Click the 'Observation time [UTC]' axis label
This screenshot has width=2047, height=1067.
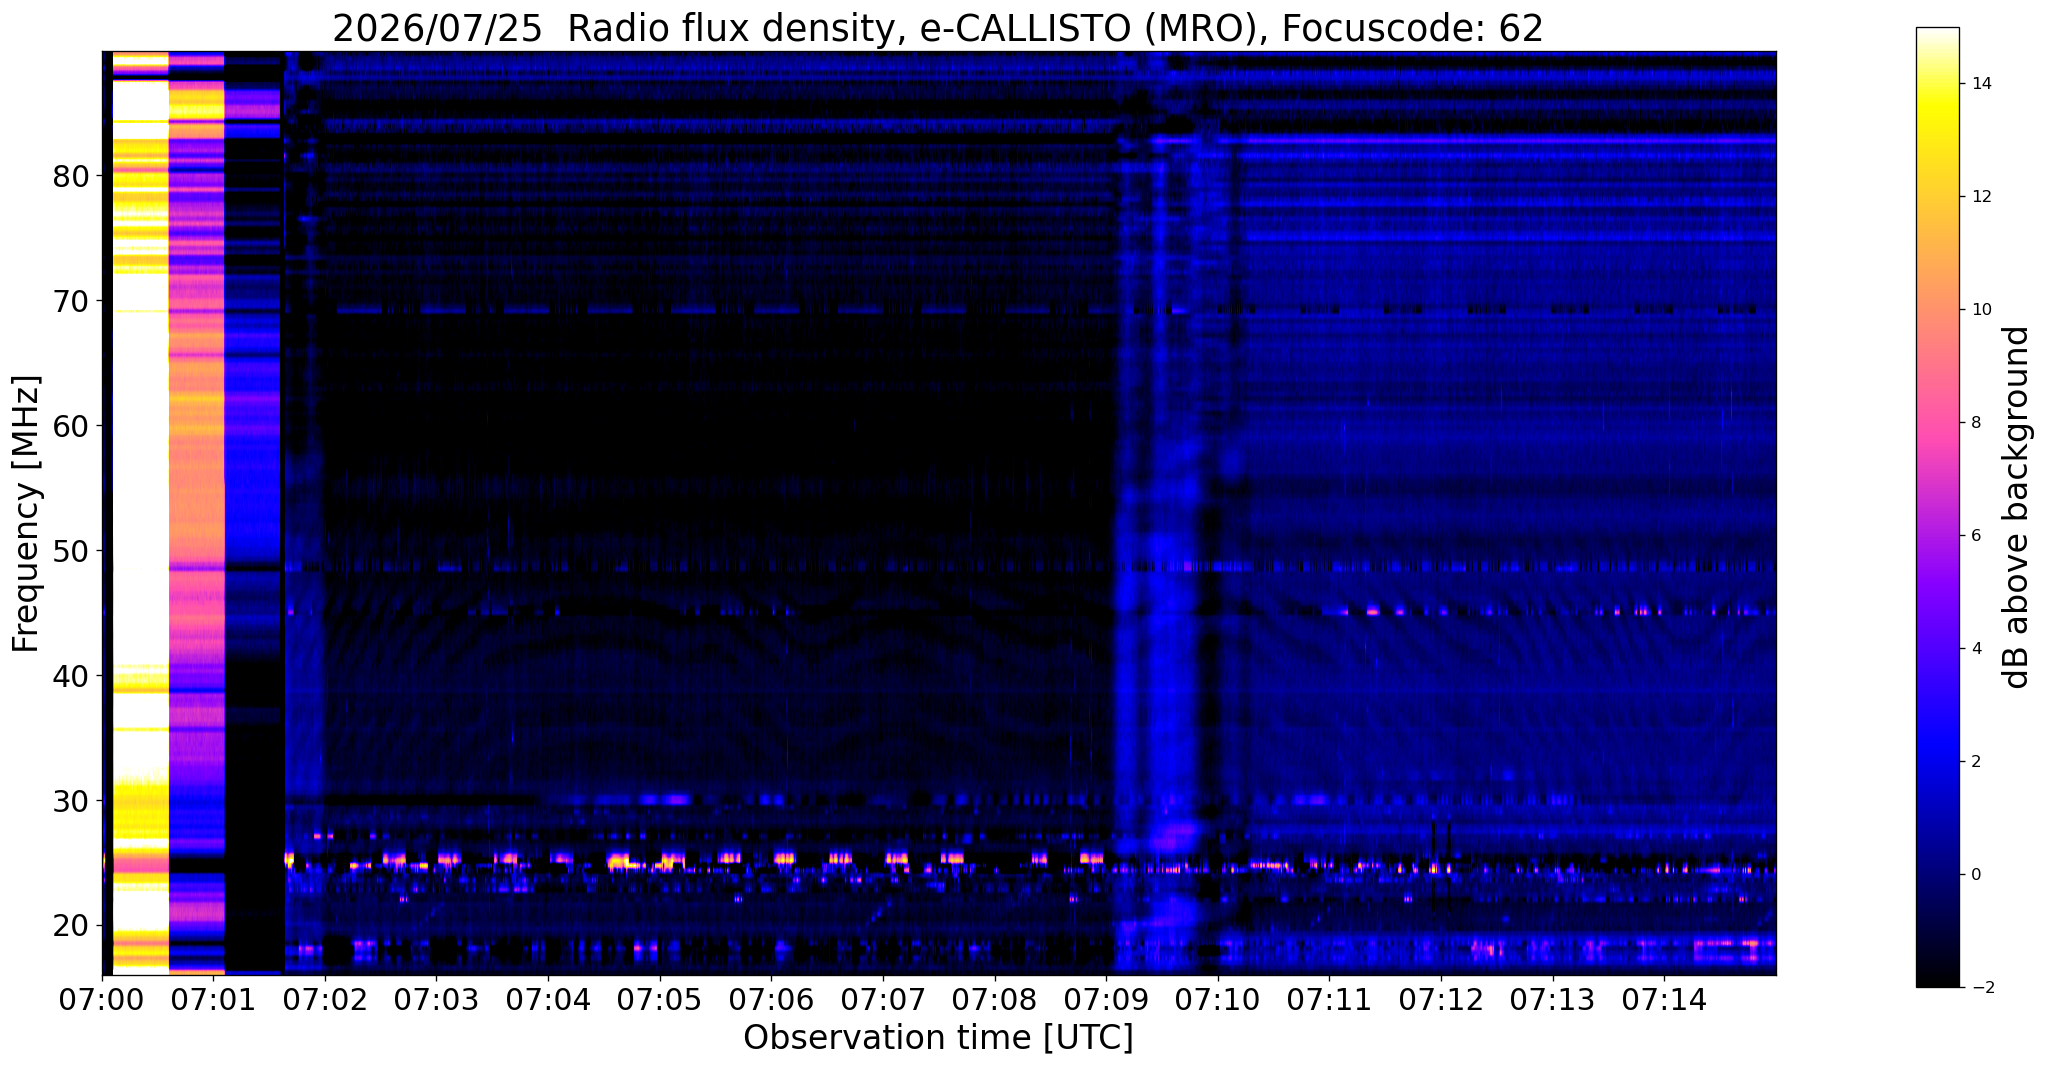click(x=938, y=1037)
